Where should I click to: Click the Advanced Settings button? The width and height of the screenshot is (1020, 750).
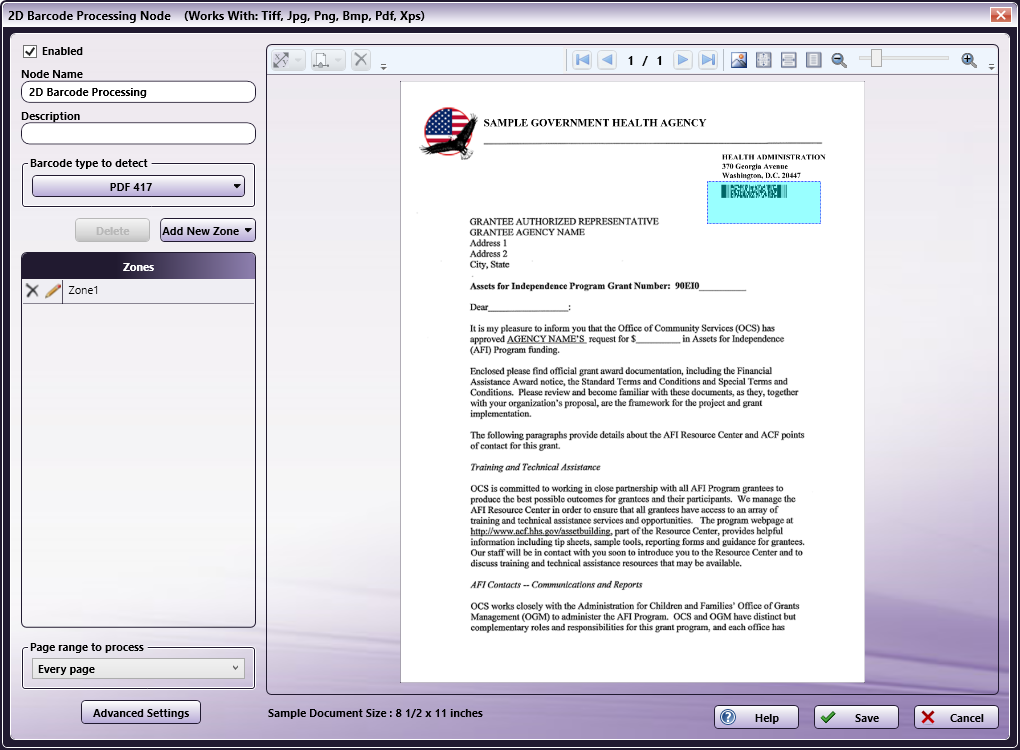coord(141,713)
